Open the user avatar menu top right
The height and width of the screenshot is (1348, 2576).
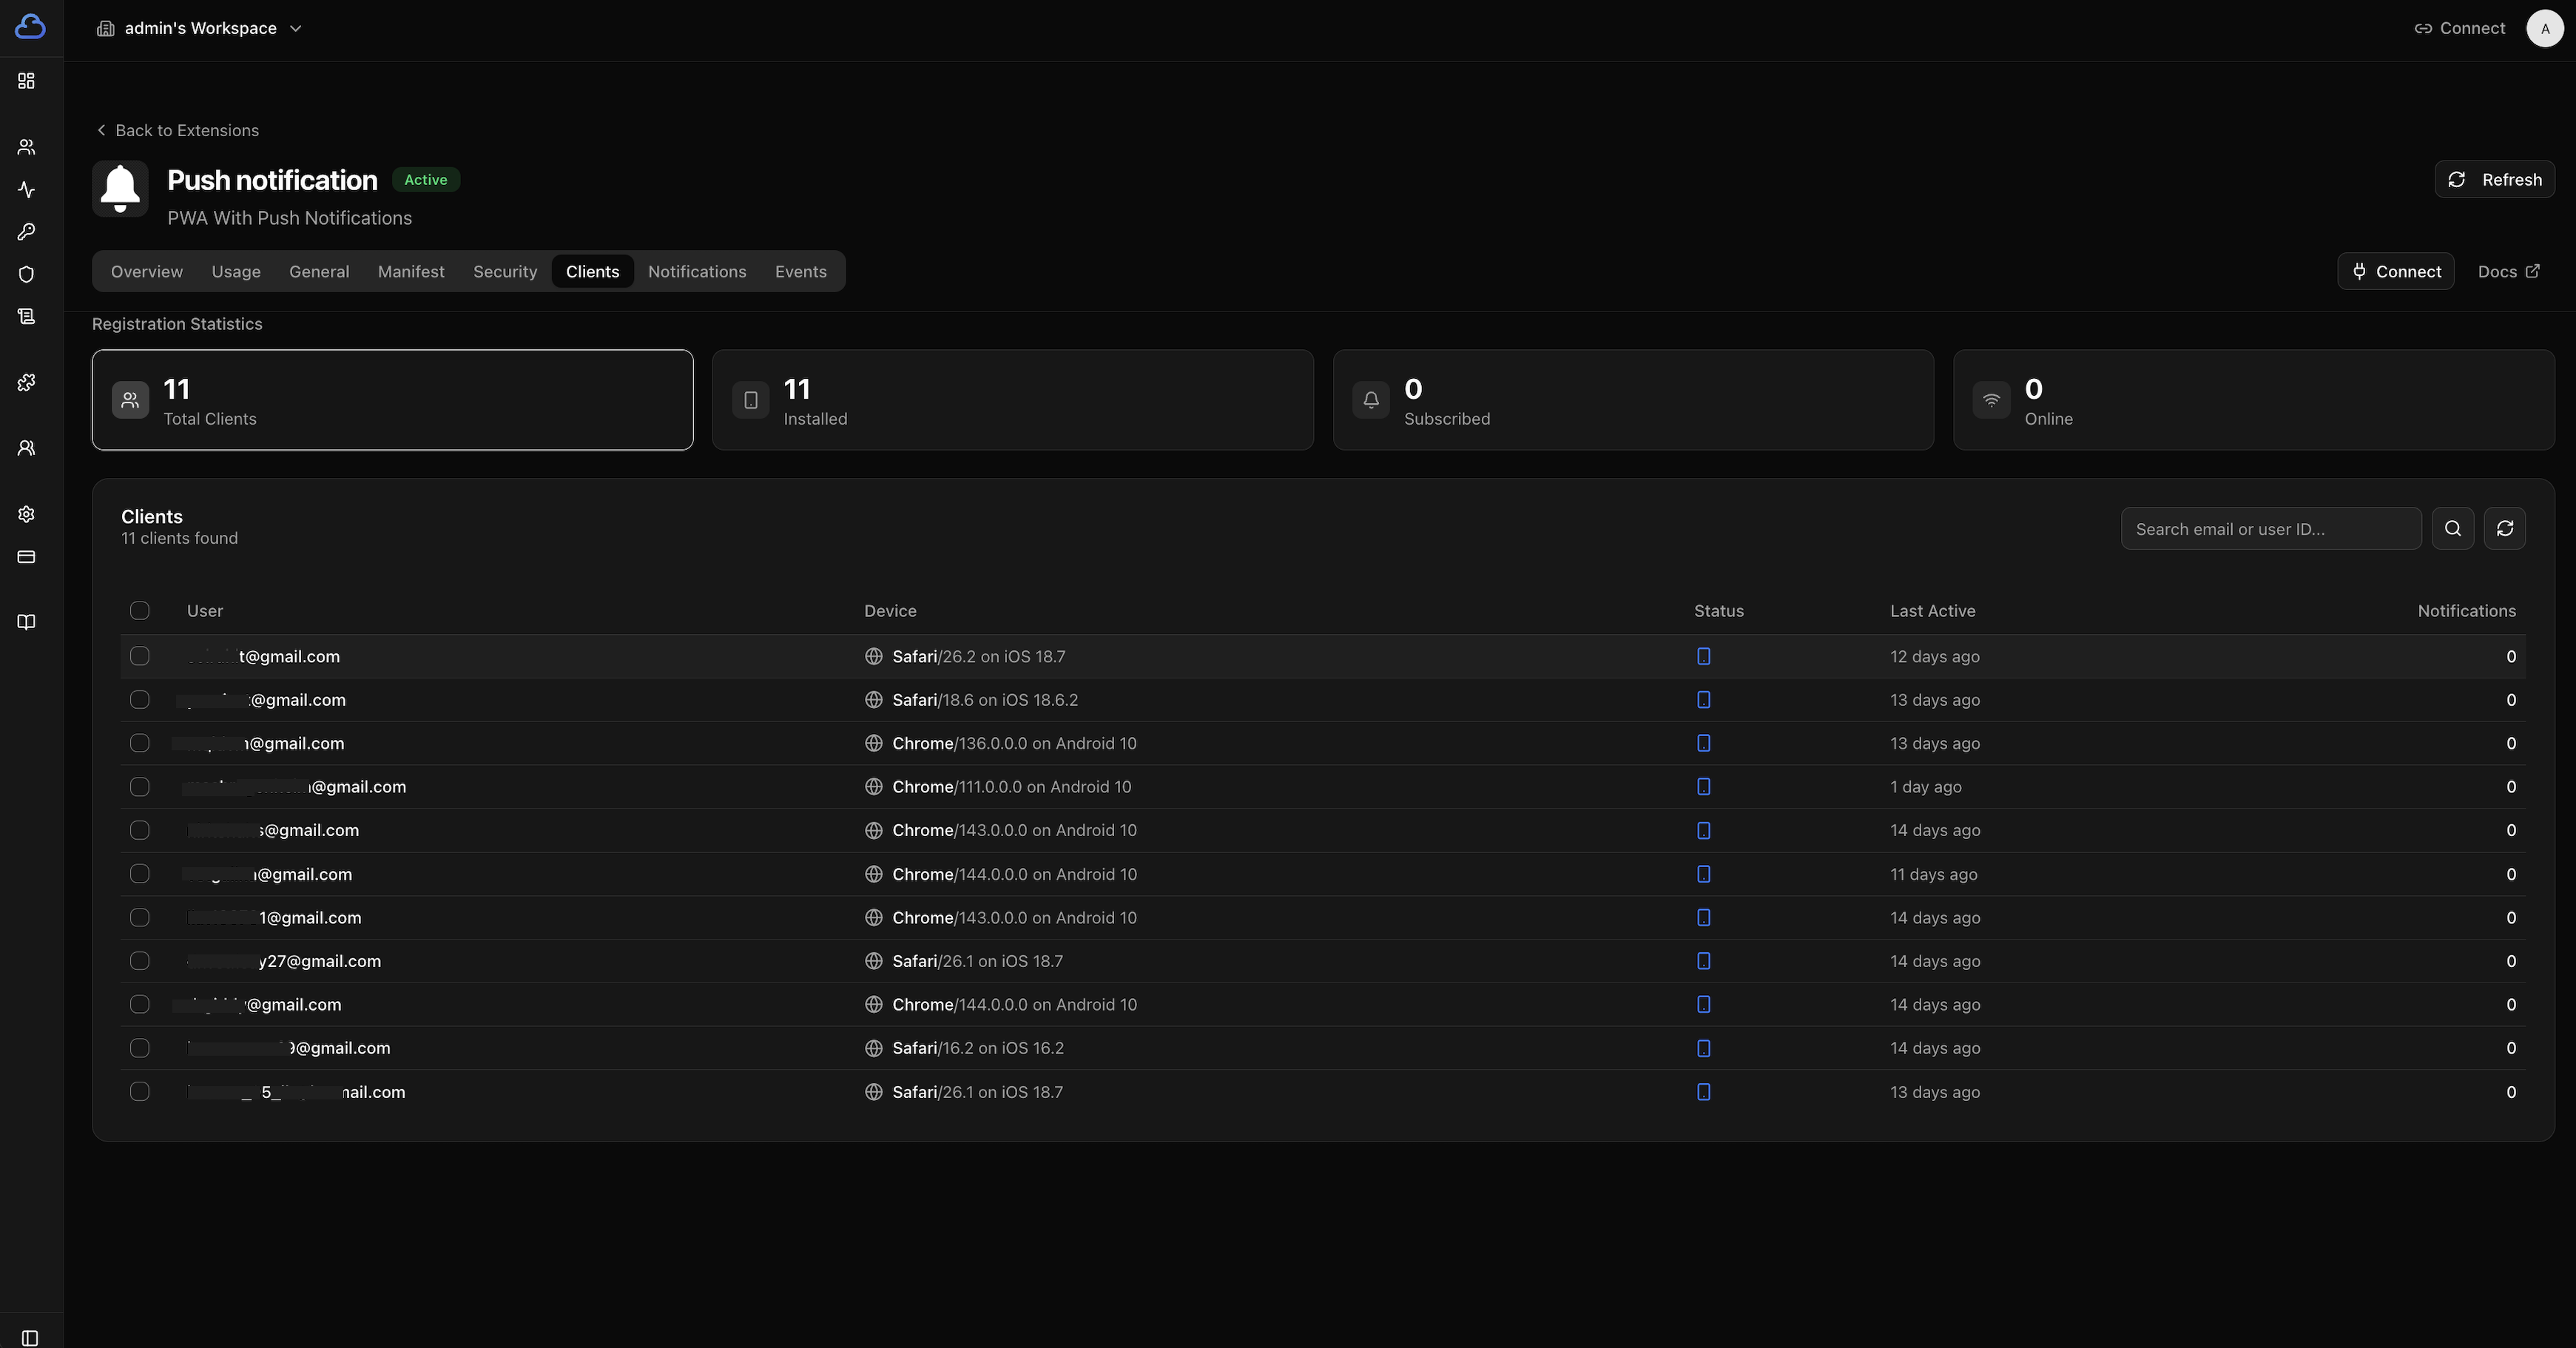(x=2544, y=28)
